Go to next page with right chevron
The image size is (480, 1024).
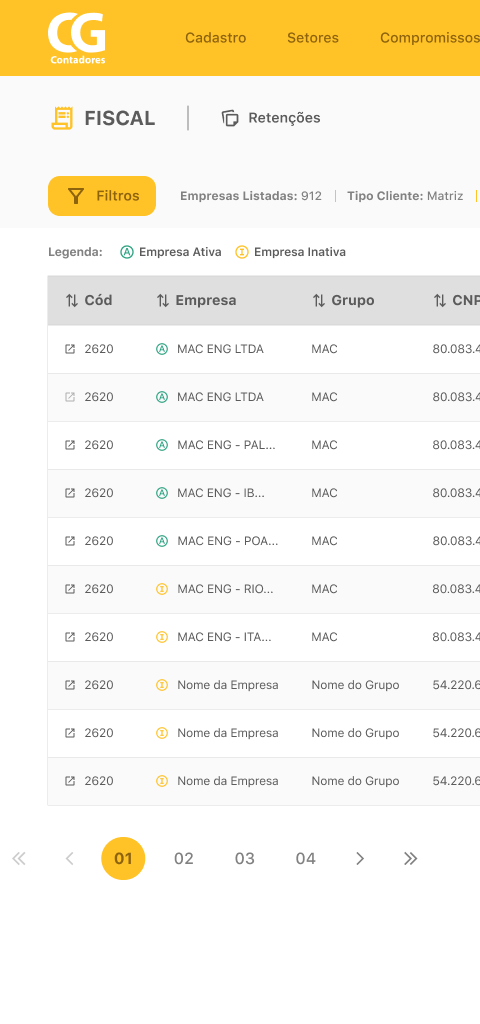point(360,859)
